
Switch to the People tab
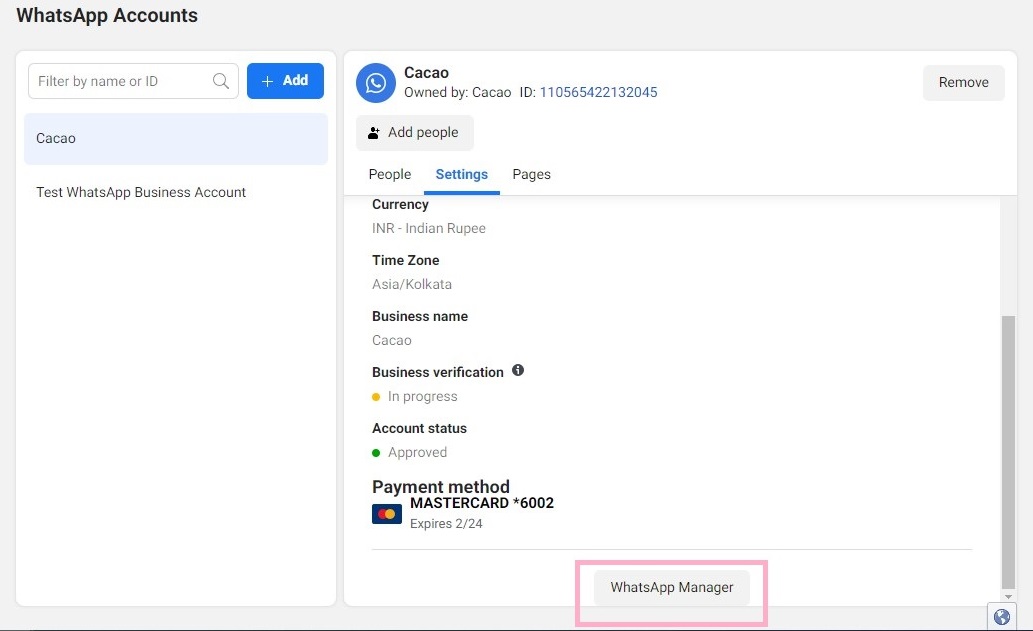click(390, 175)
